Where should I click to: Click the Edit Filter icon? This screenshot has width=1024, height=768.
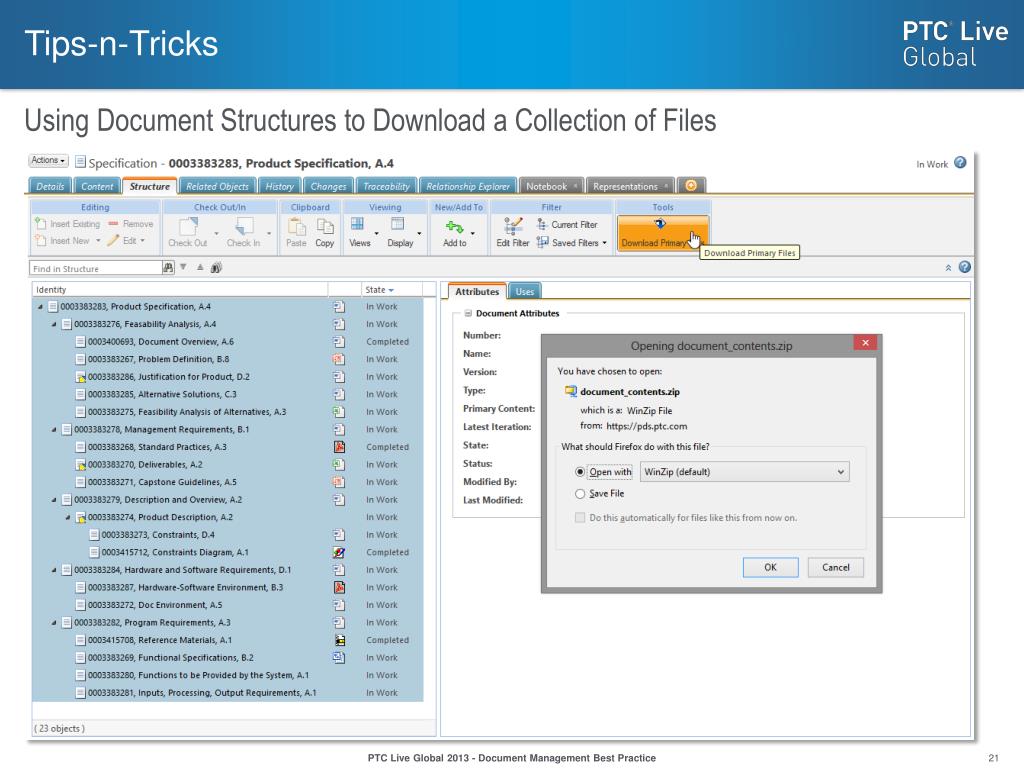pyautogui.click(x=513, y=226)
